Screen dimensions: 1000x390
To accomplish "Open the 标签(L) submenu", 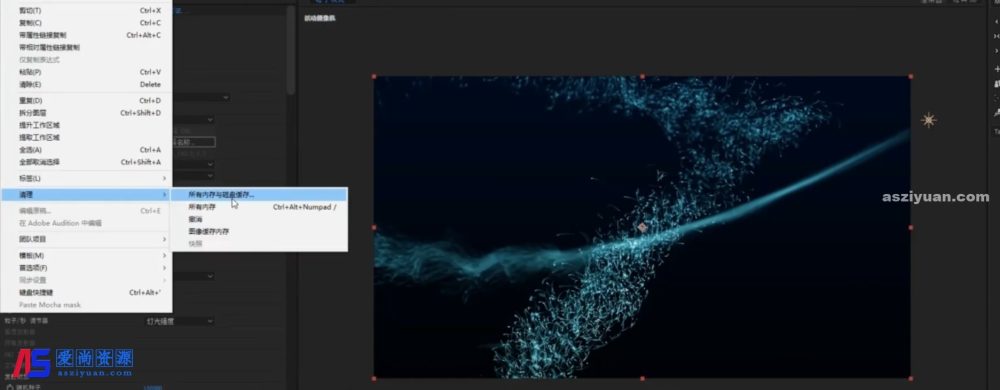I will [x=86, y=178].
